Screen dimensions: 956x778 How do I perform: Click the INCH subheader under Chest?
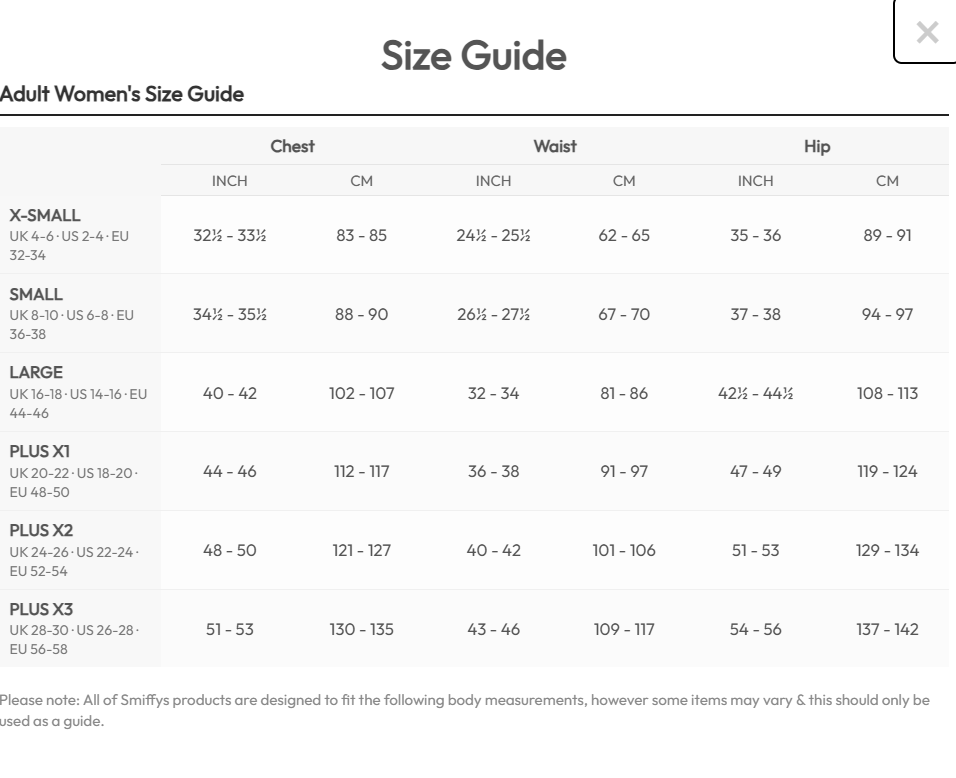coord(230,181)
